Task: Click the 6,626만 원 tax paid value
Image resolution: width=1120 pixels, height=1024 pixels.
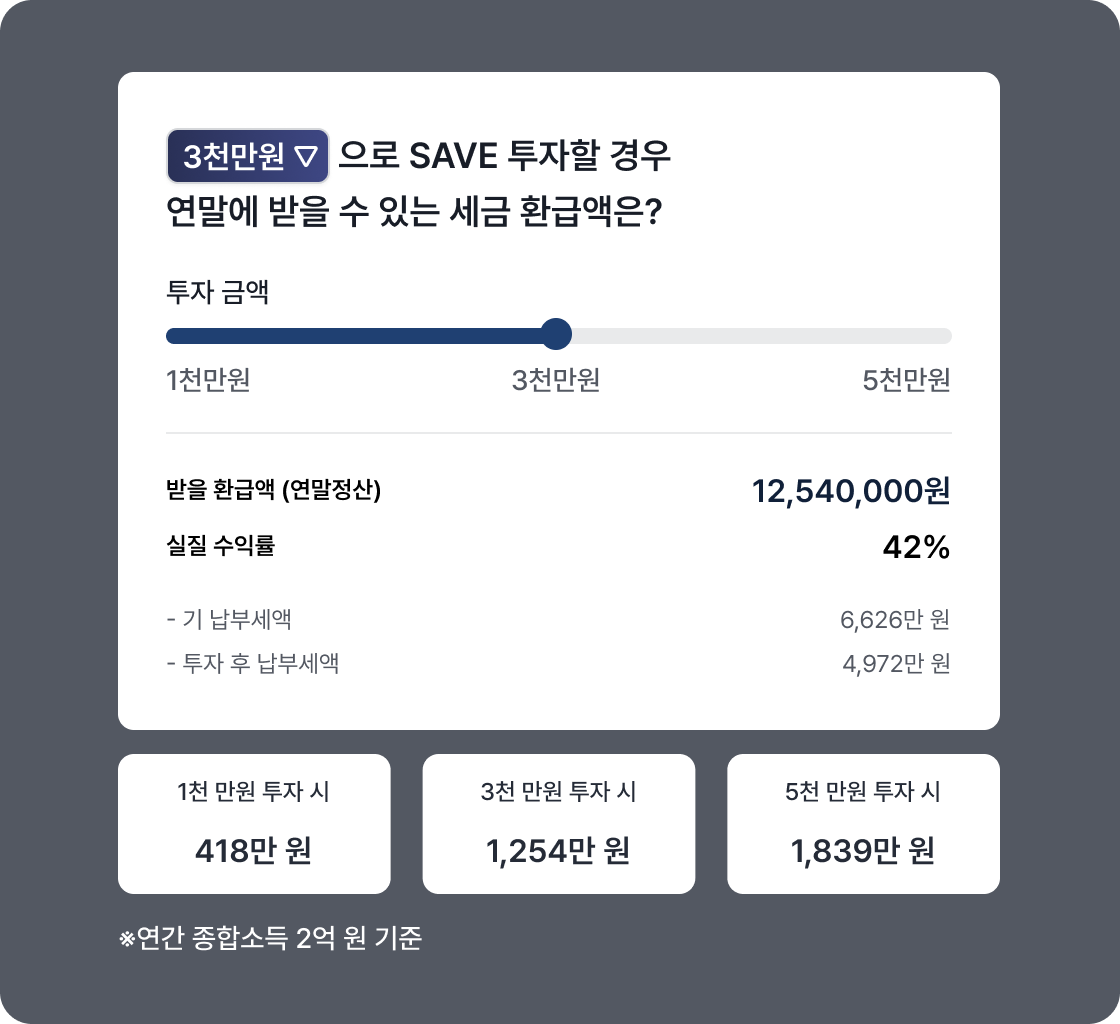Action: [x=895, y=619]
